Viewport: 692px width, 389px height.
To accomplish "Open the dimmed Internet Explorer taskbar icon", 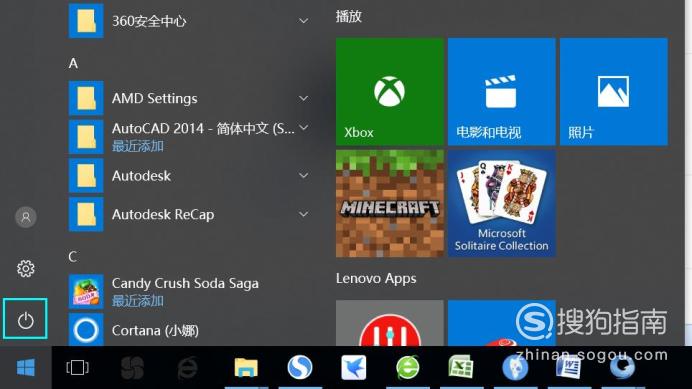I will coord(188,367).
